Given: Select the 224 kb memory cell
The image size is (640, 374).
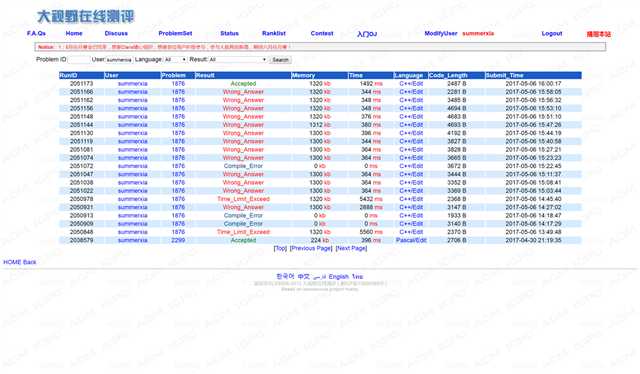Looking at the screenshot, I should (x=320, y=240).
